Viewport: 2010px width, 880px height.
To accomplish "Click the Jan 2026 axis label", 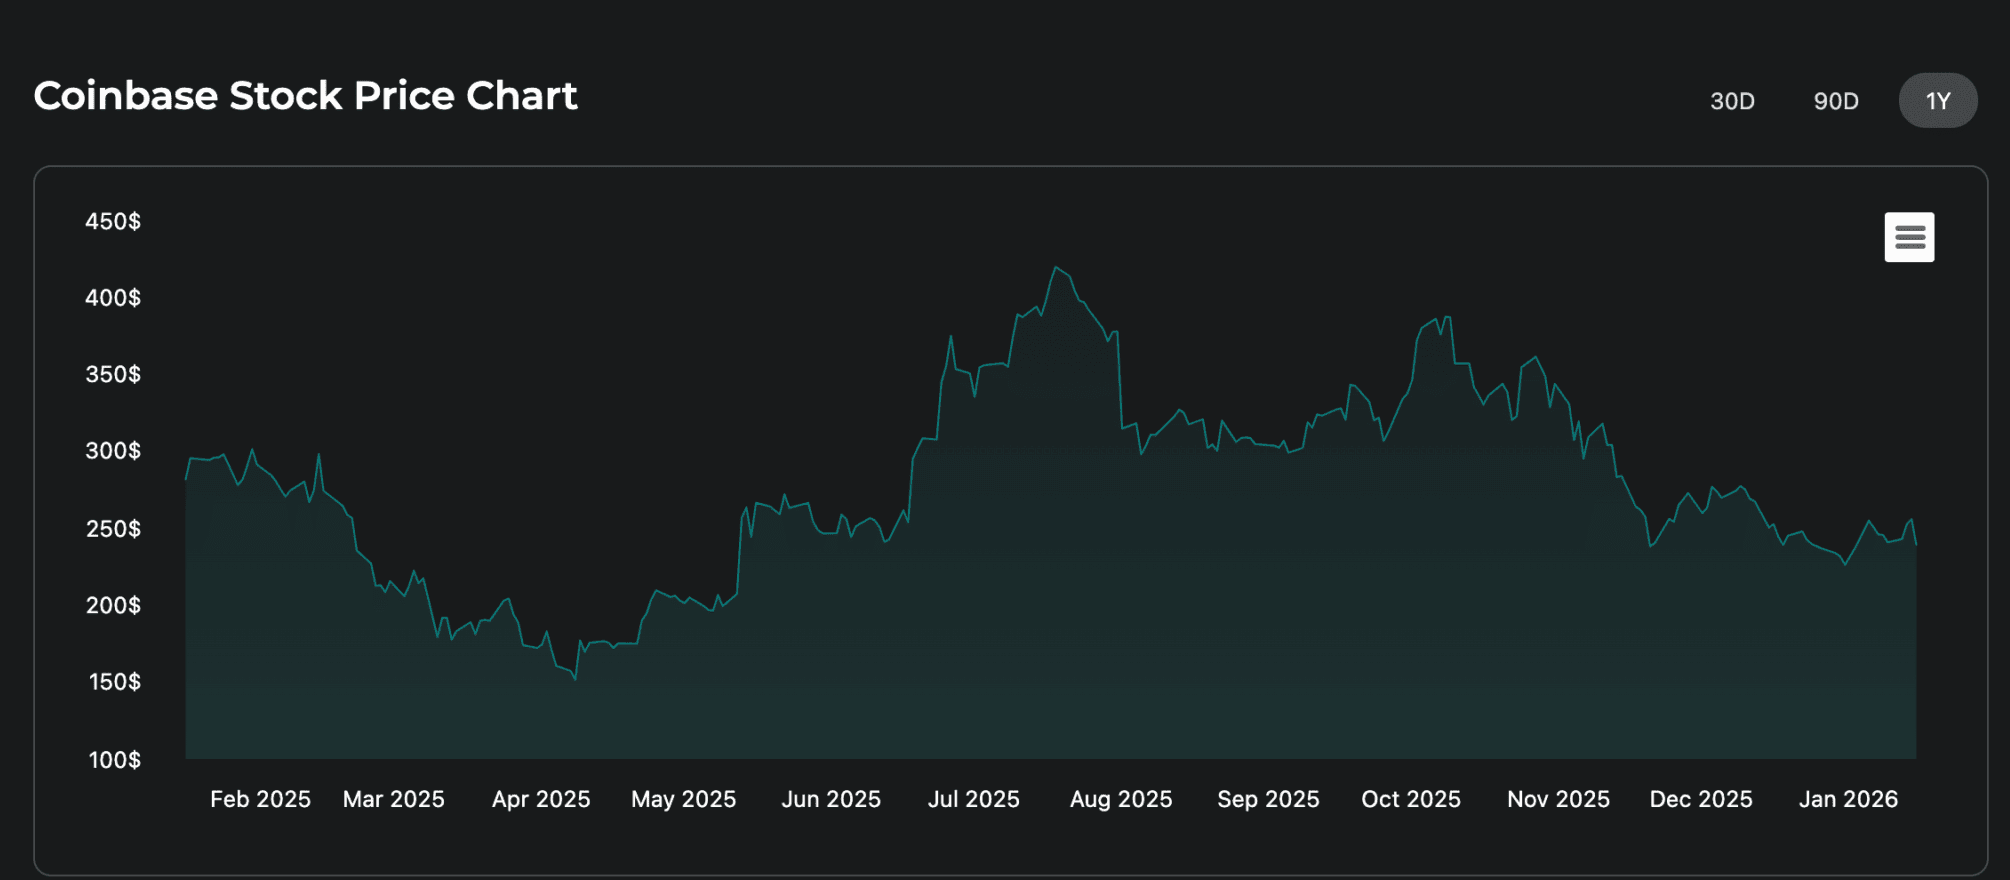I will click(x=1848, y=799).
